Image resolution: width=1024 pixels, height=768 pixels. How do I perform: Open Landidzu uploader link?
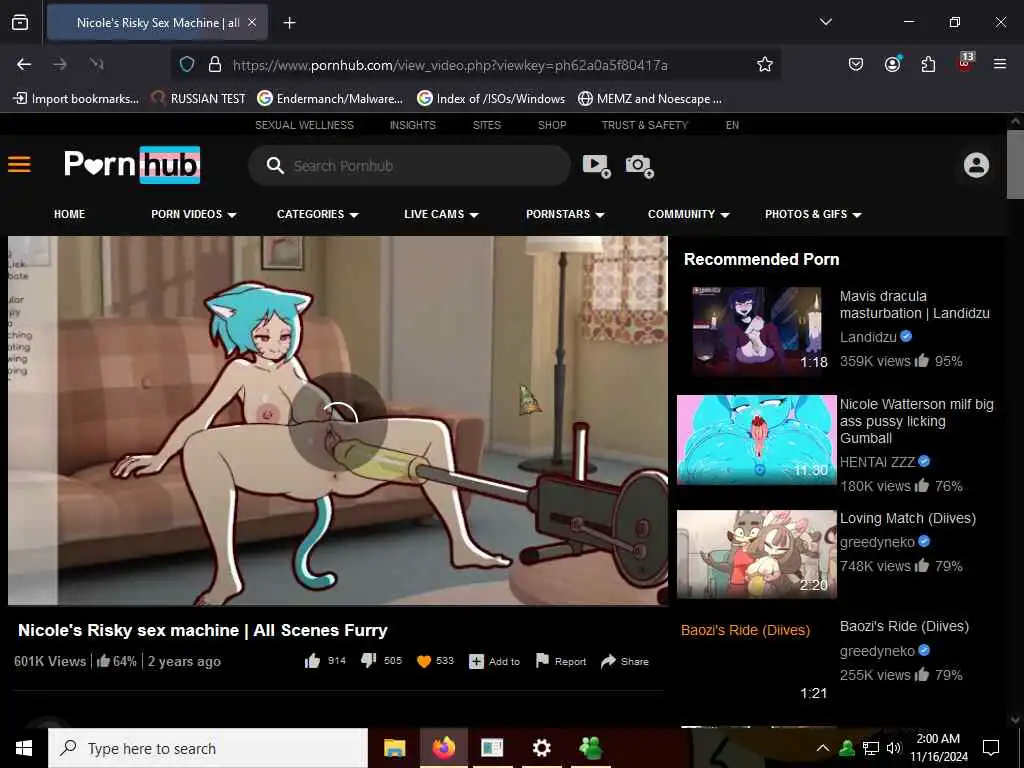(868, 337)
